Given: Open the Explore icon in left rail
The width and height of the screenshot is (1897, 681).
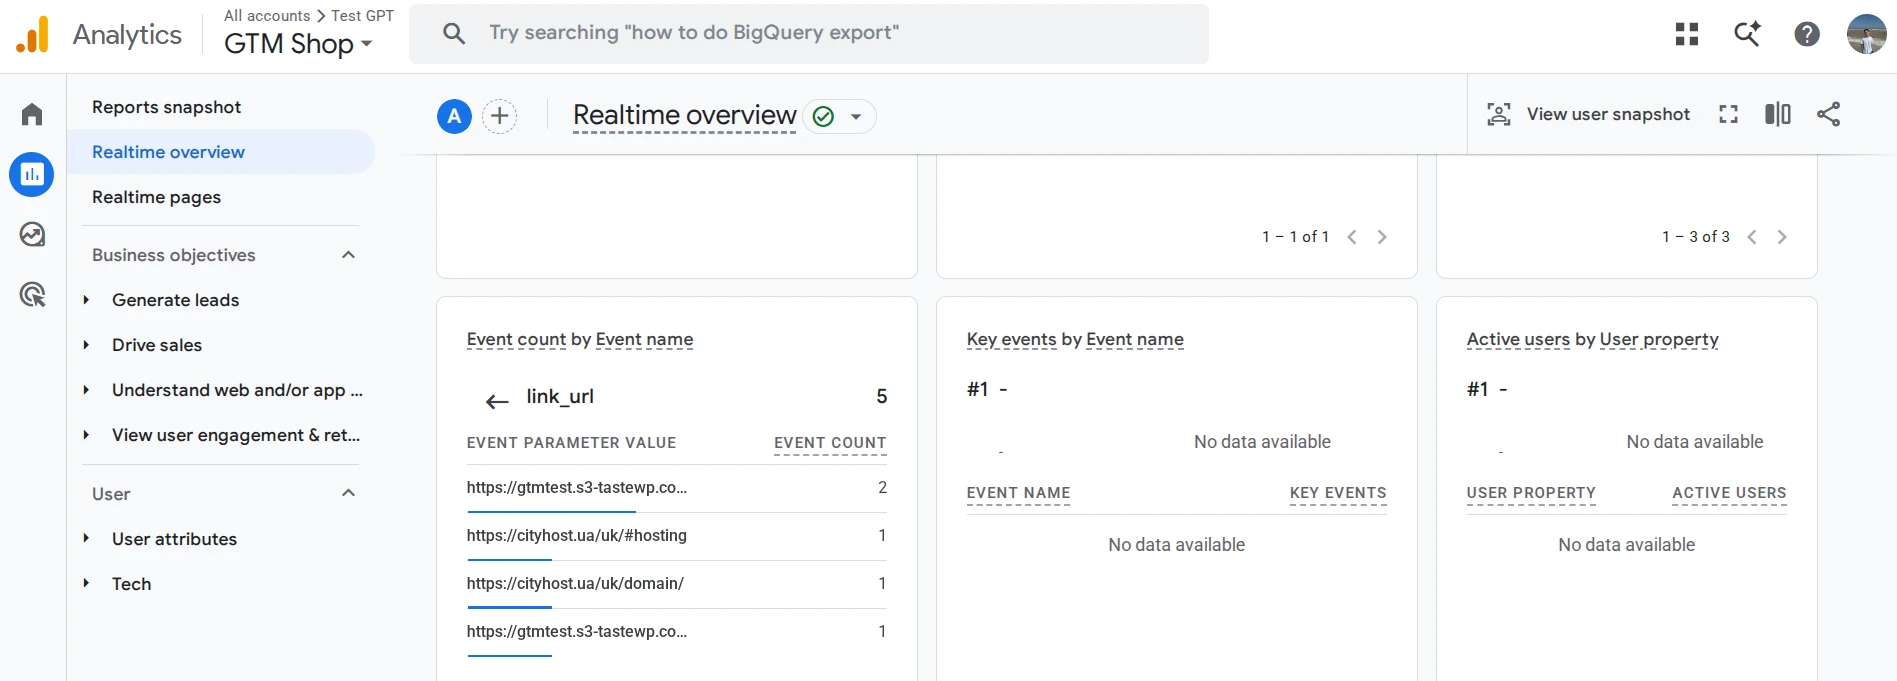Looking at the screenshot, I should tap(32, 235).
